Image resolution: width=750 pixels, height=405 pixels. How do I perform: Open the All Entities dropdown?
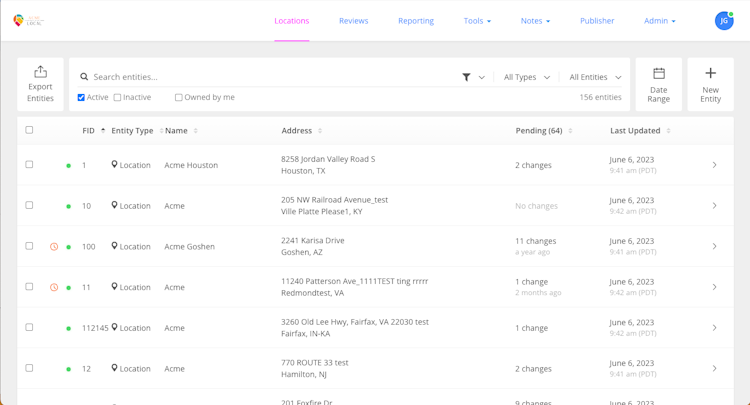[x=595, y=77]
